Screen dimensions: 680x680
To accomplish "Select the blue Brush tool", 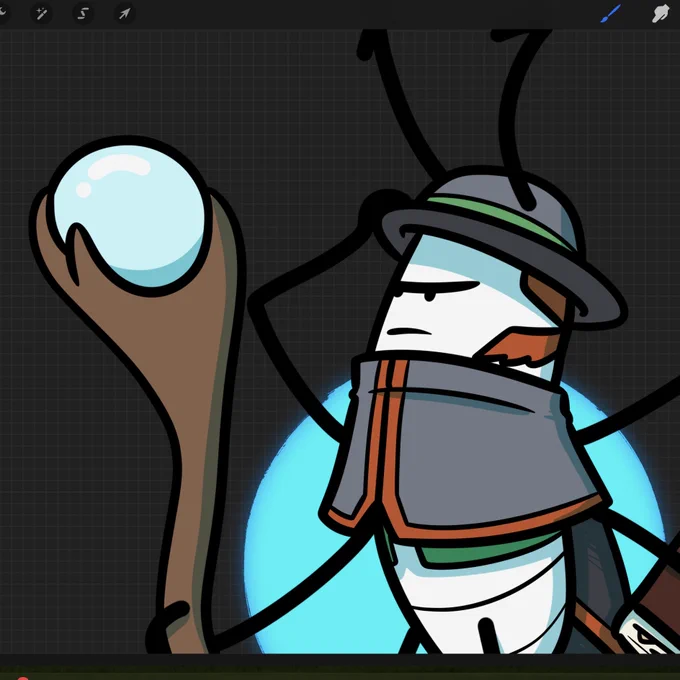I will (x=611, y=14).
